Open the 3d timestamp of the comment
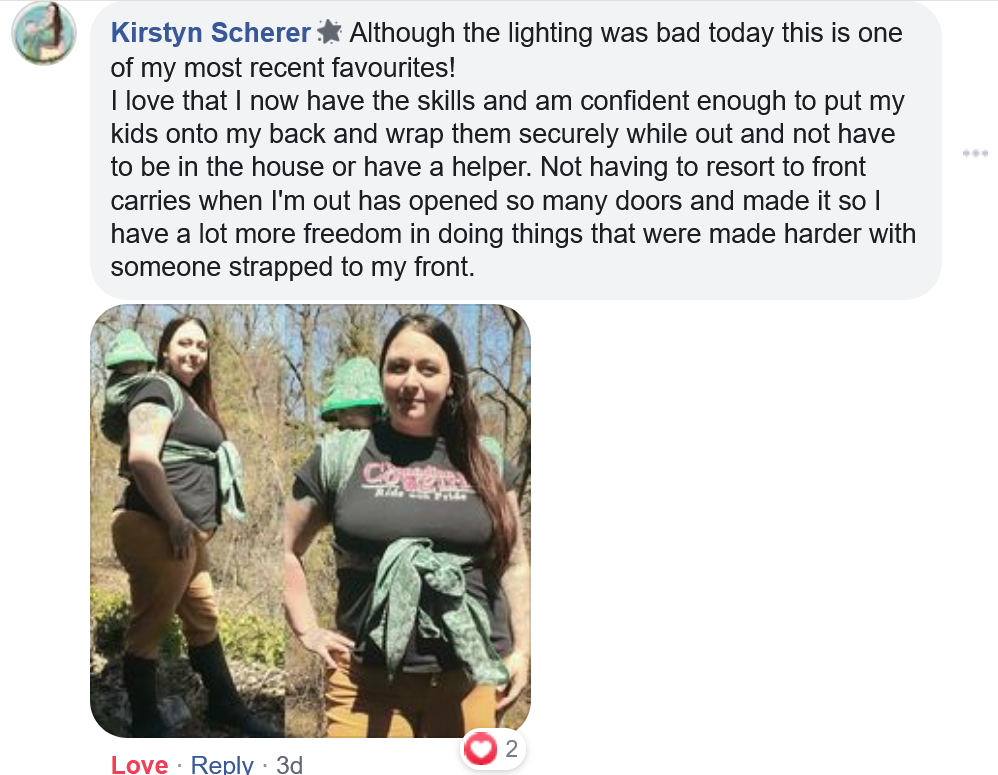This screenshot has height=775, width=998. tap(290, 764)
